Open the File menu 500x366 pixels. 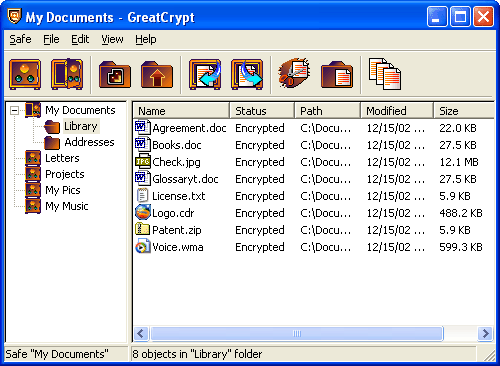[x=51, y=39]
